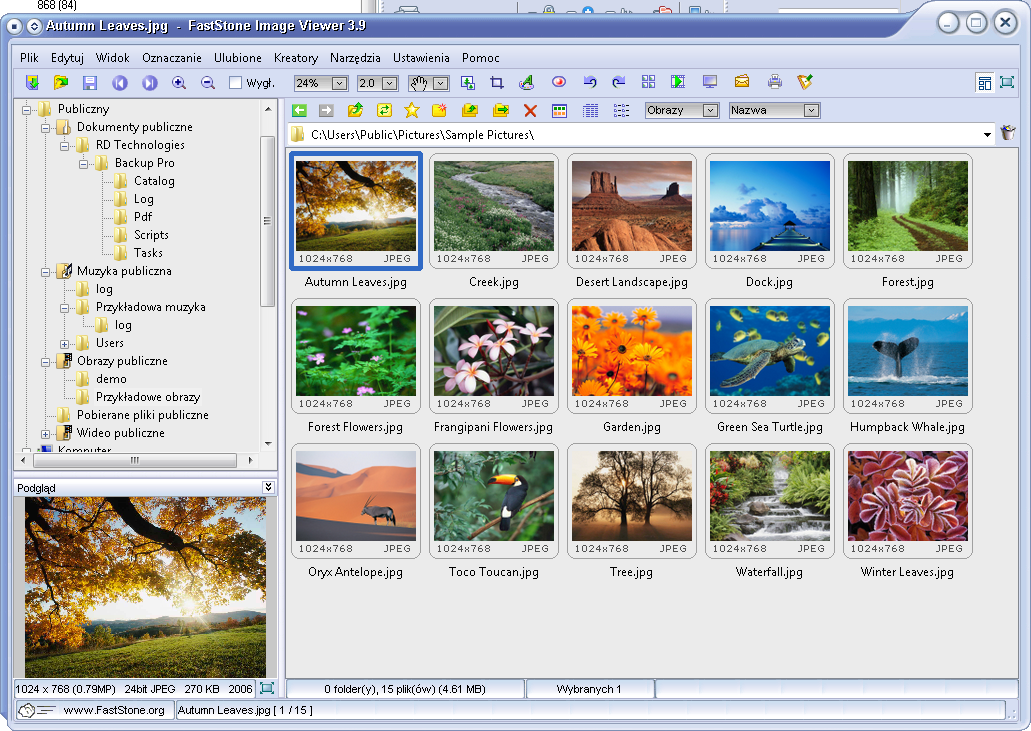Select Pobierane pliki publiczne folder
Screen dimensions: 1031x731
[x=143, y=415]
